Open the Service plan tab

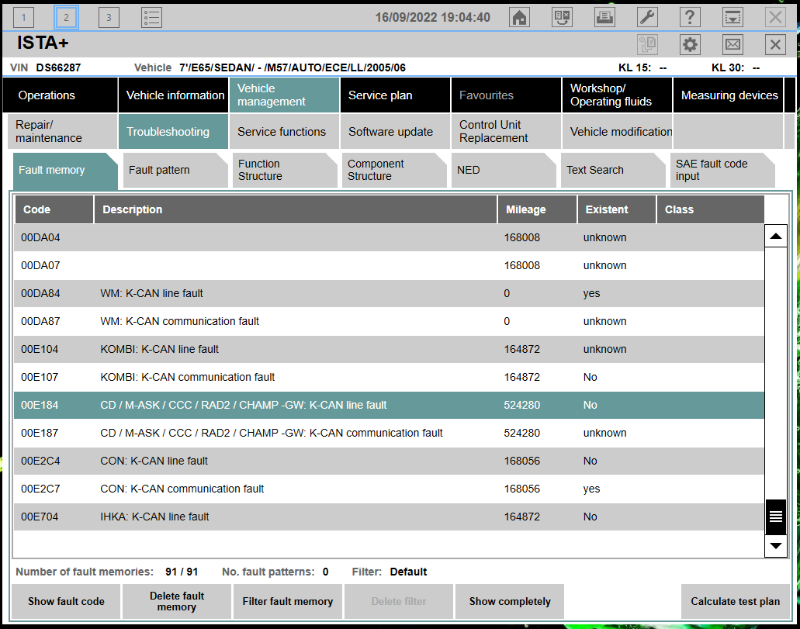(395, 95)
